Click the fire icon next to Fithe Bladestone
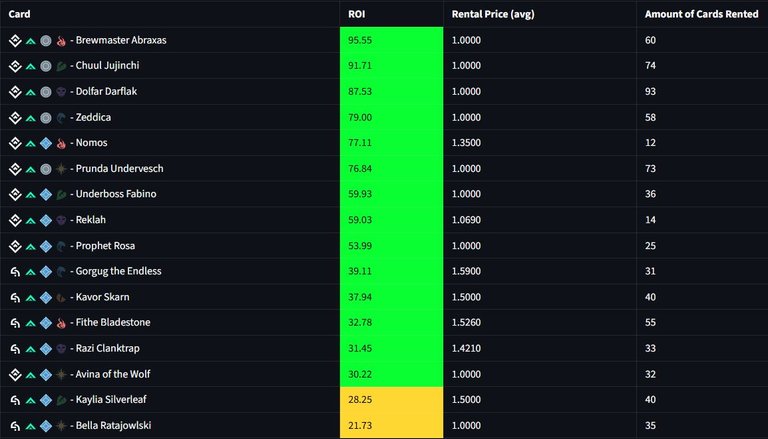This screenshot has width=768, height=439. coord(61,323)
